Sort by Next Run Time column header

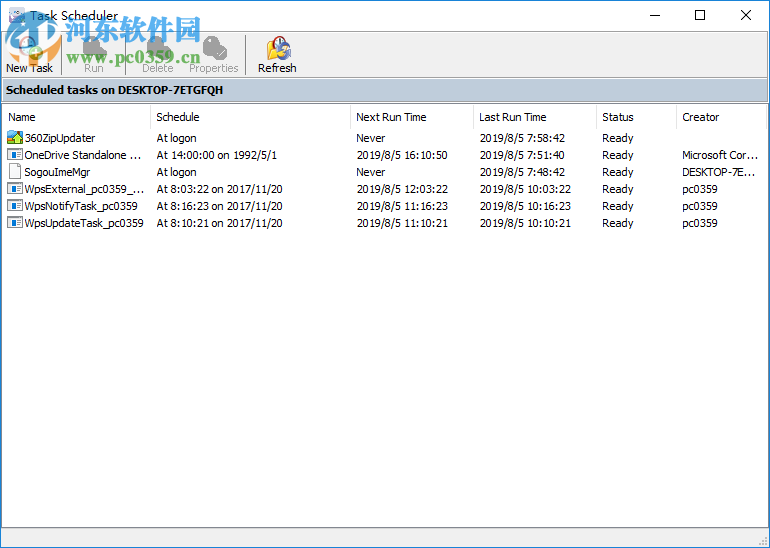[412, 117]
